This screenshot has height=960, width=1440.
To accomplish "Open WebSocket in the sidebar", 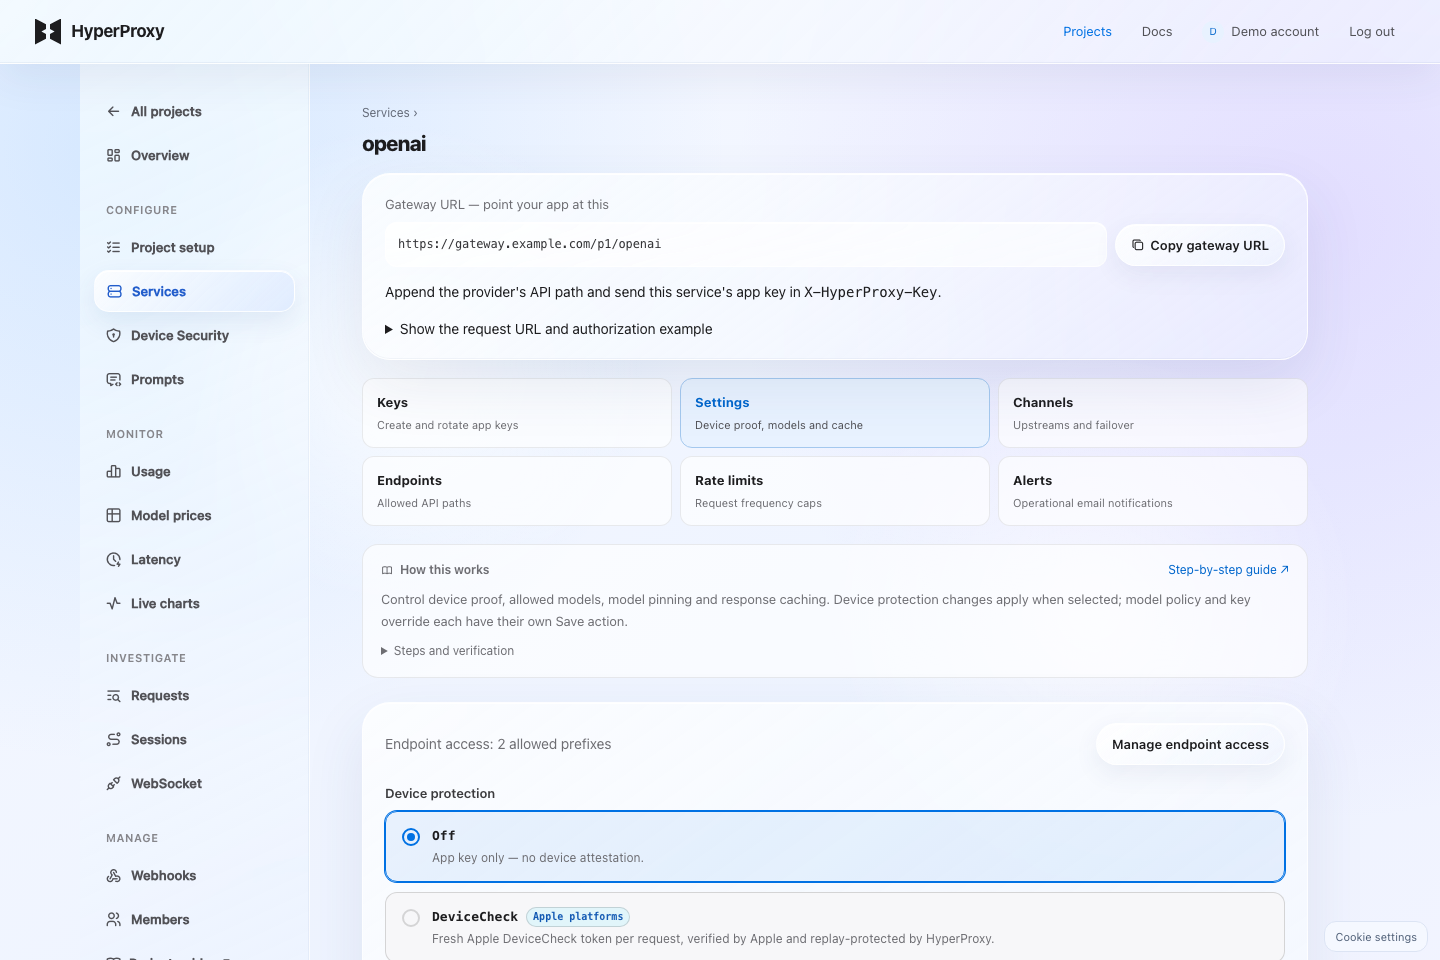I will [x=194, y=784].
